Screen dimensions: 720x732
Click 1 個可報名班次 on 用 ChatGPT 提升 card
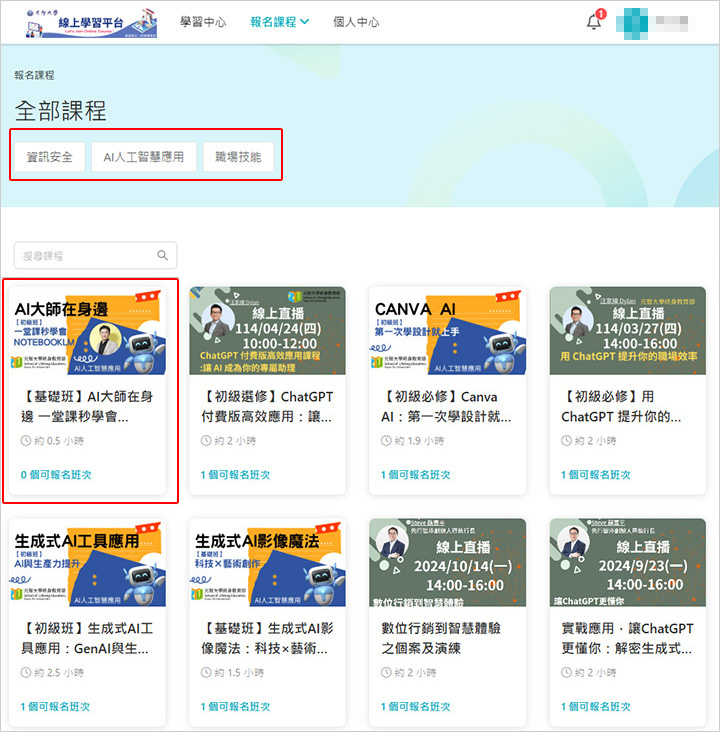point(596,475)
